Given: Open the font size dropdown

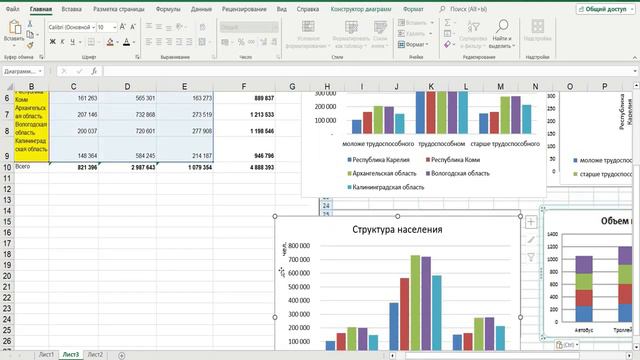Looking at the screenshot, I should click(x=114, y=27).
